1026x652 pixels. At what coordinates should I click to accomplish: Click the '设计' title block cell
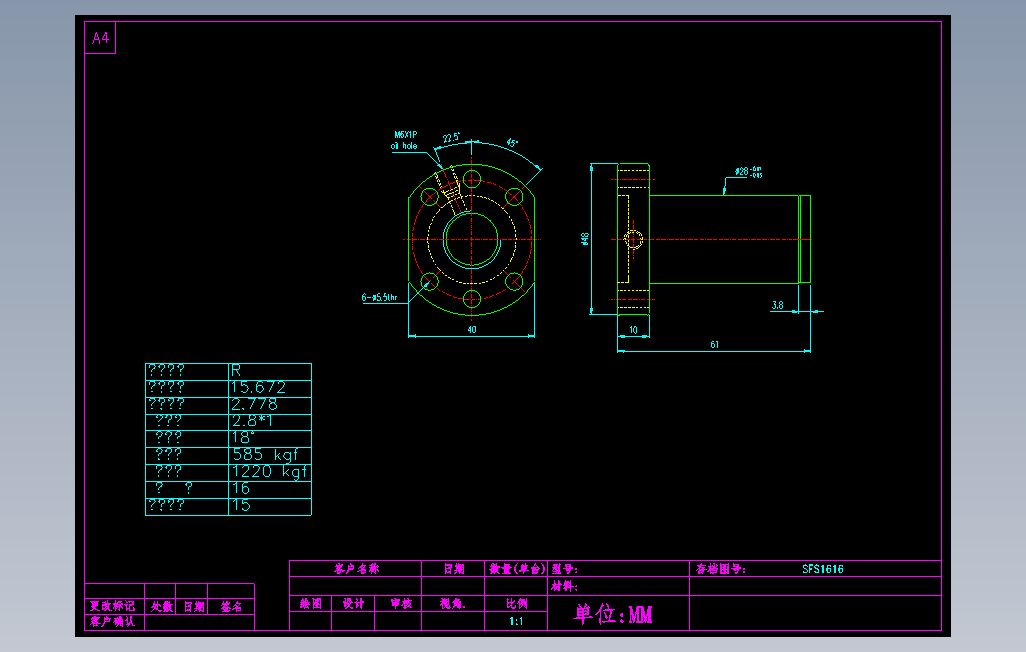point(353,604)
